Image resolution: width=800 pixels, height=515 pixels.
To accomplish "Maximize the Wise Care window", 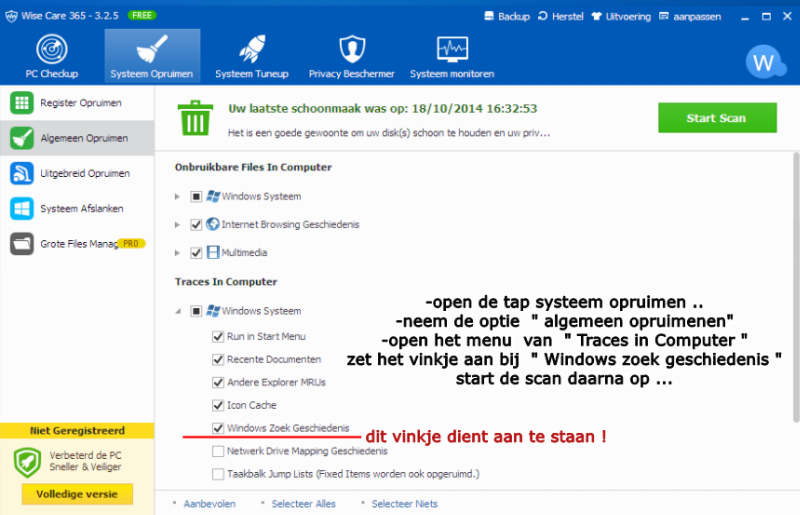I will (766, 16).
